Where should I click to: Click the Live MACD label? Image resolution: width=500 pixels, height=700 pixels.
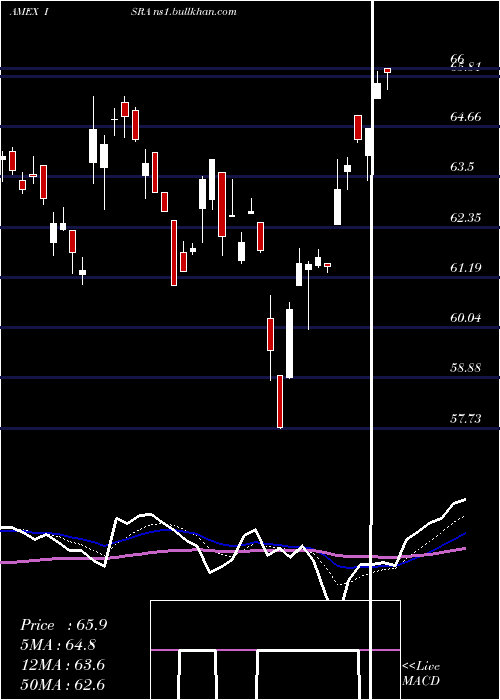[x=421, y=673]
